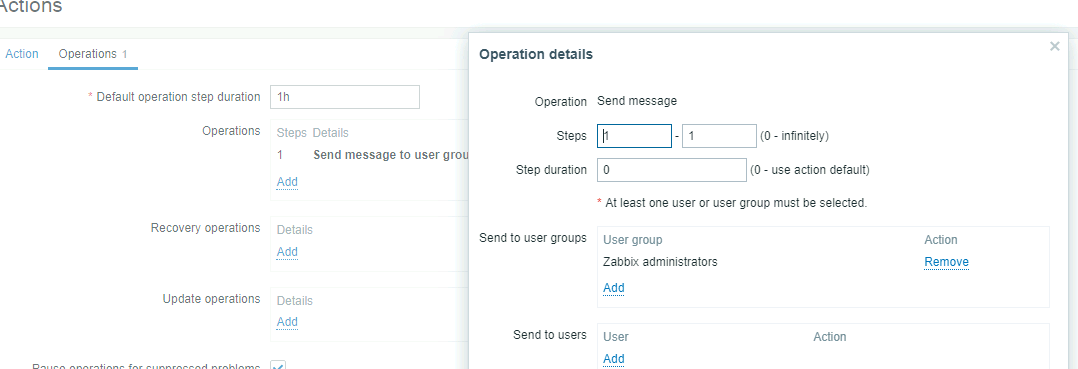The height and width of the screenshot is (369, 1078).
Task: Select the Send message operation text
Action: click(637, 101)
